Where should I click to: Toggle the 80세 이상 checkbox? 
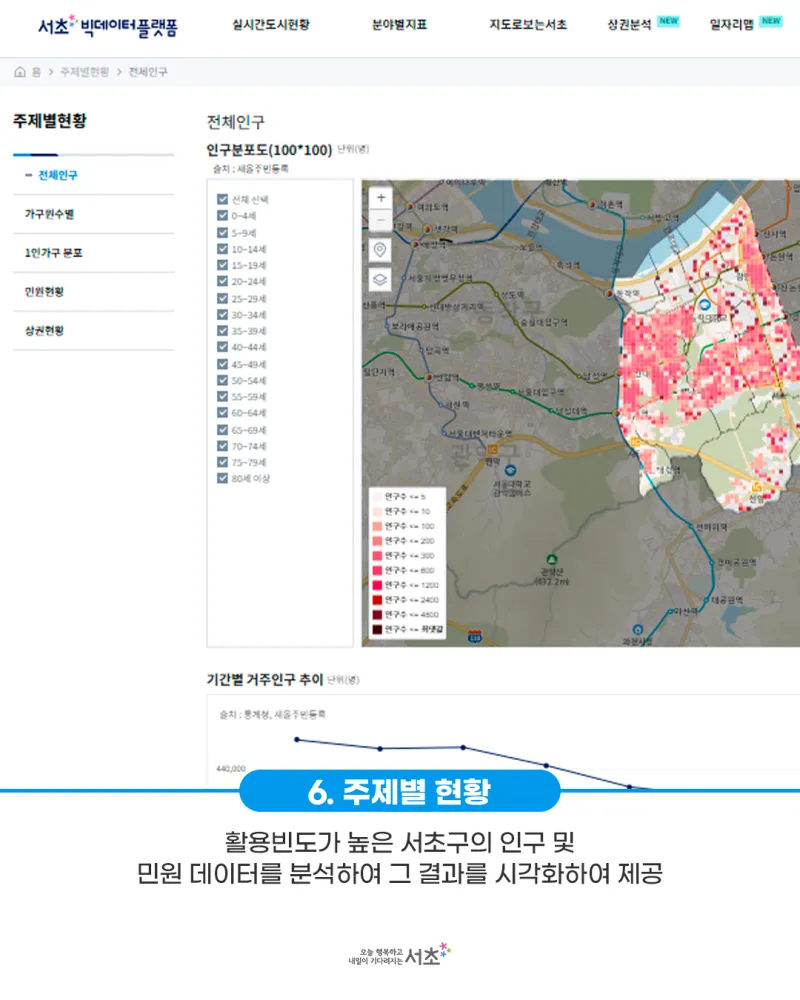coord(223,478)
